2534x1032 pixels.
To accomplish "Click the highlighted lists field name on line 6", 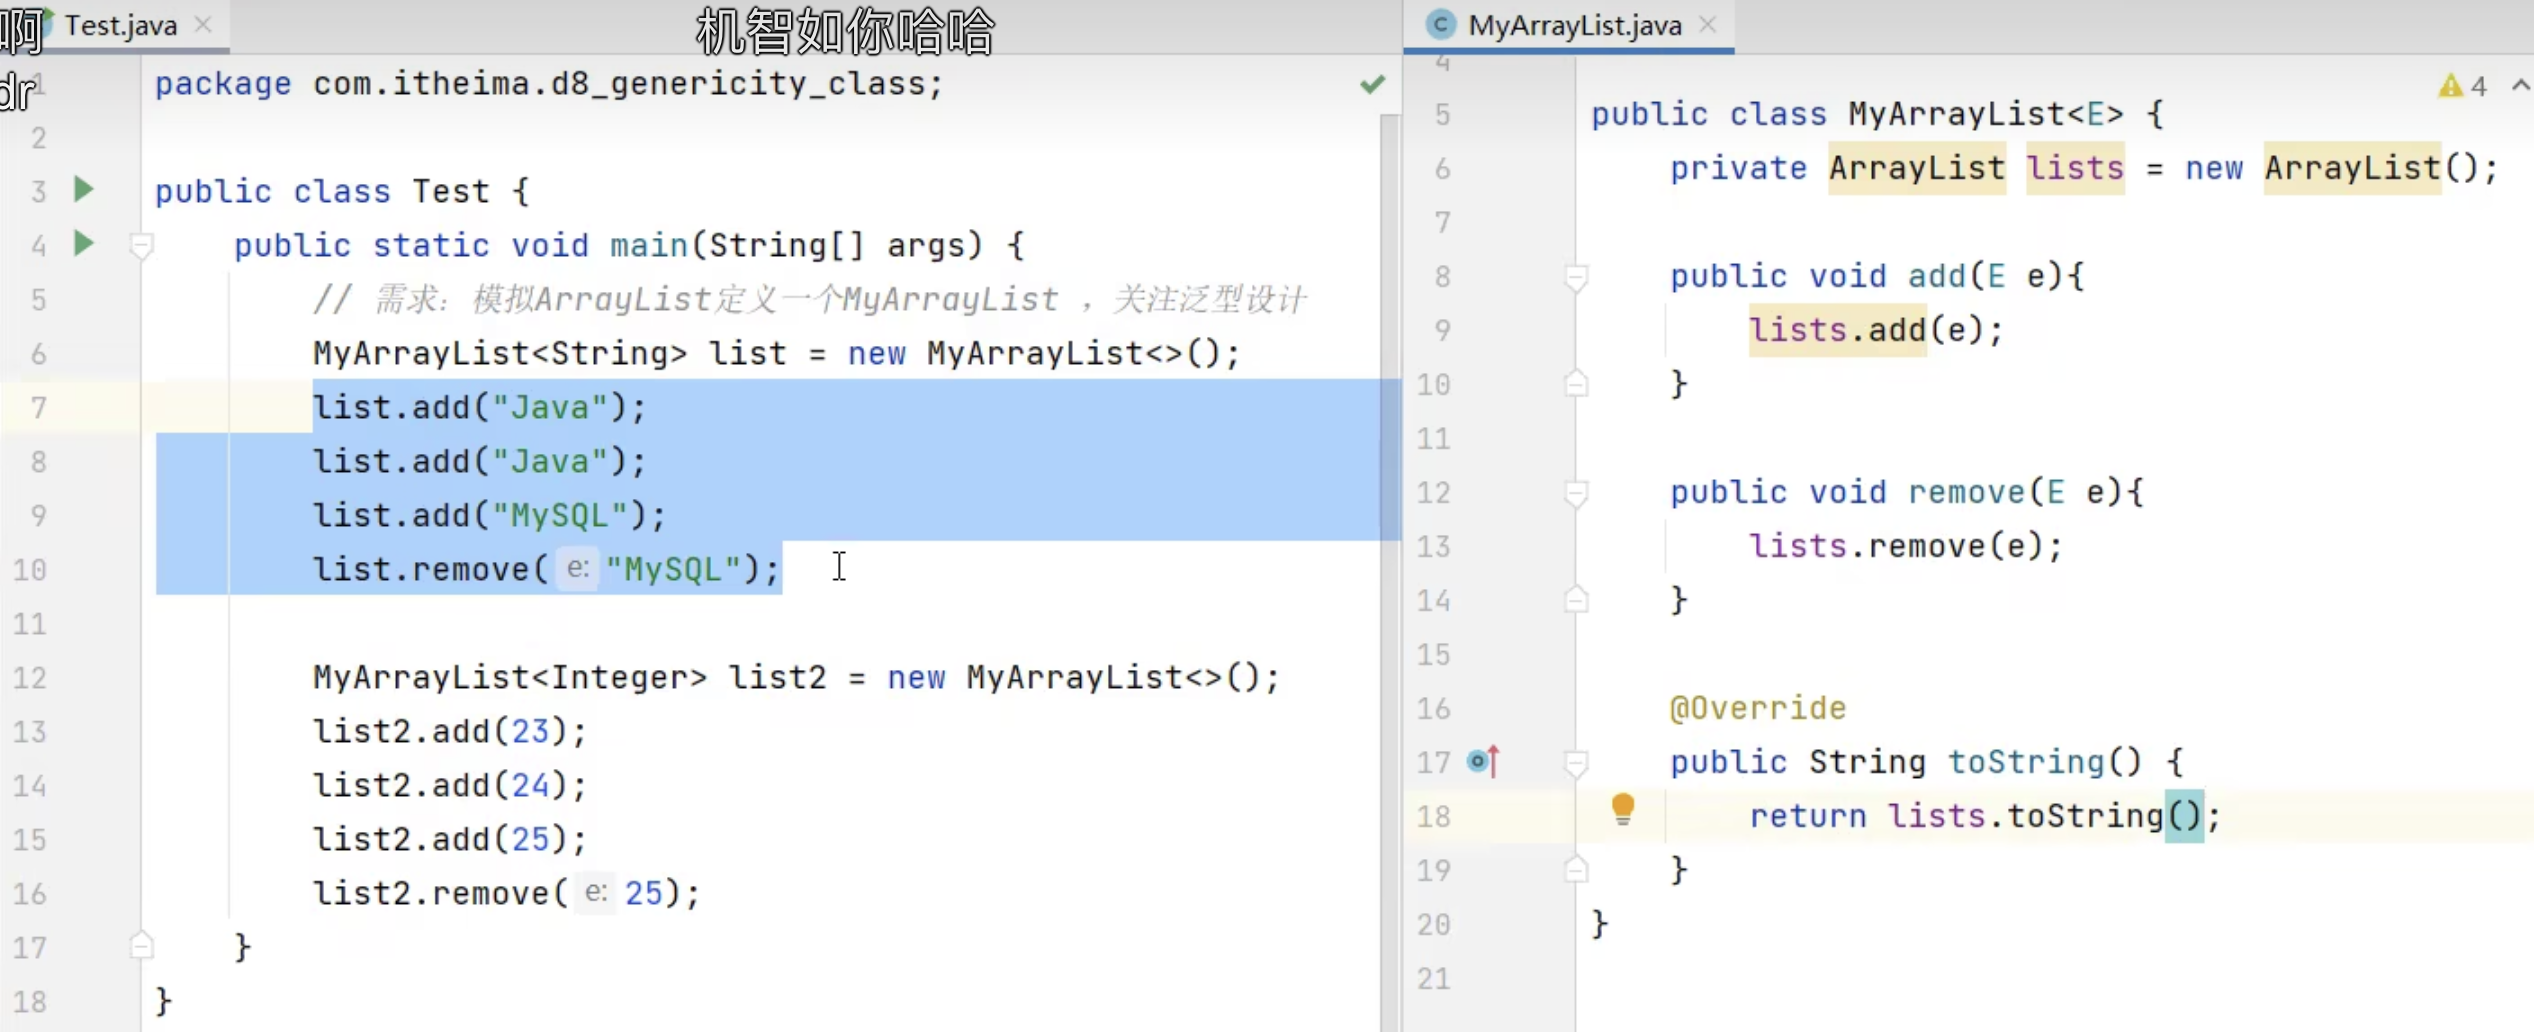I will (2075, 167).
